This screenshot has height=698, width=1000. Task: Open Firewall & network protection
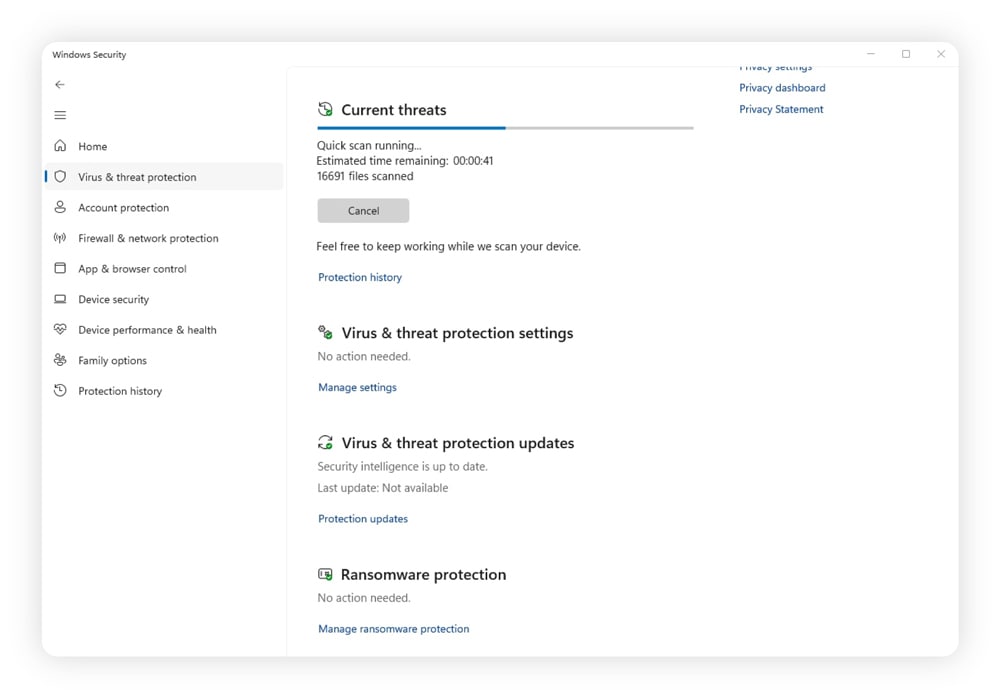click(x=148, y=238)
